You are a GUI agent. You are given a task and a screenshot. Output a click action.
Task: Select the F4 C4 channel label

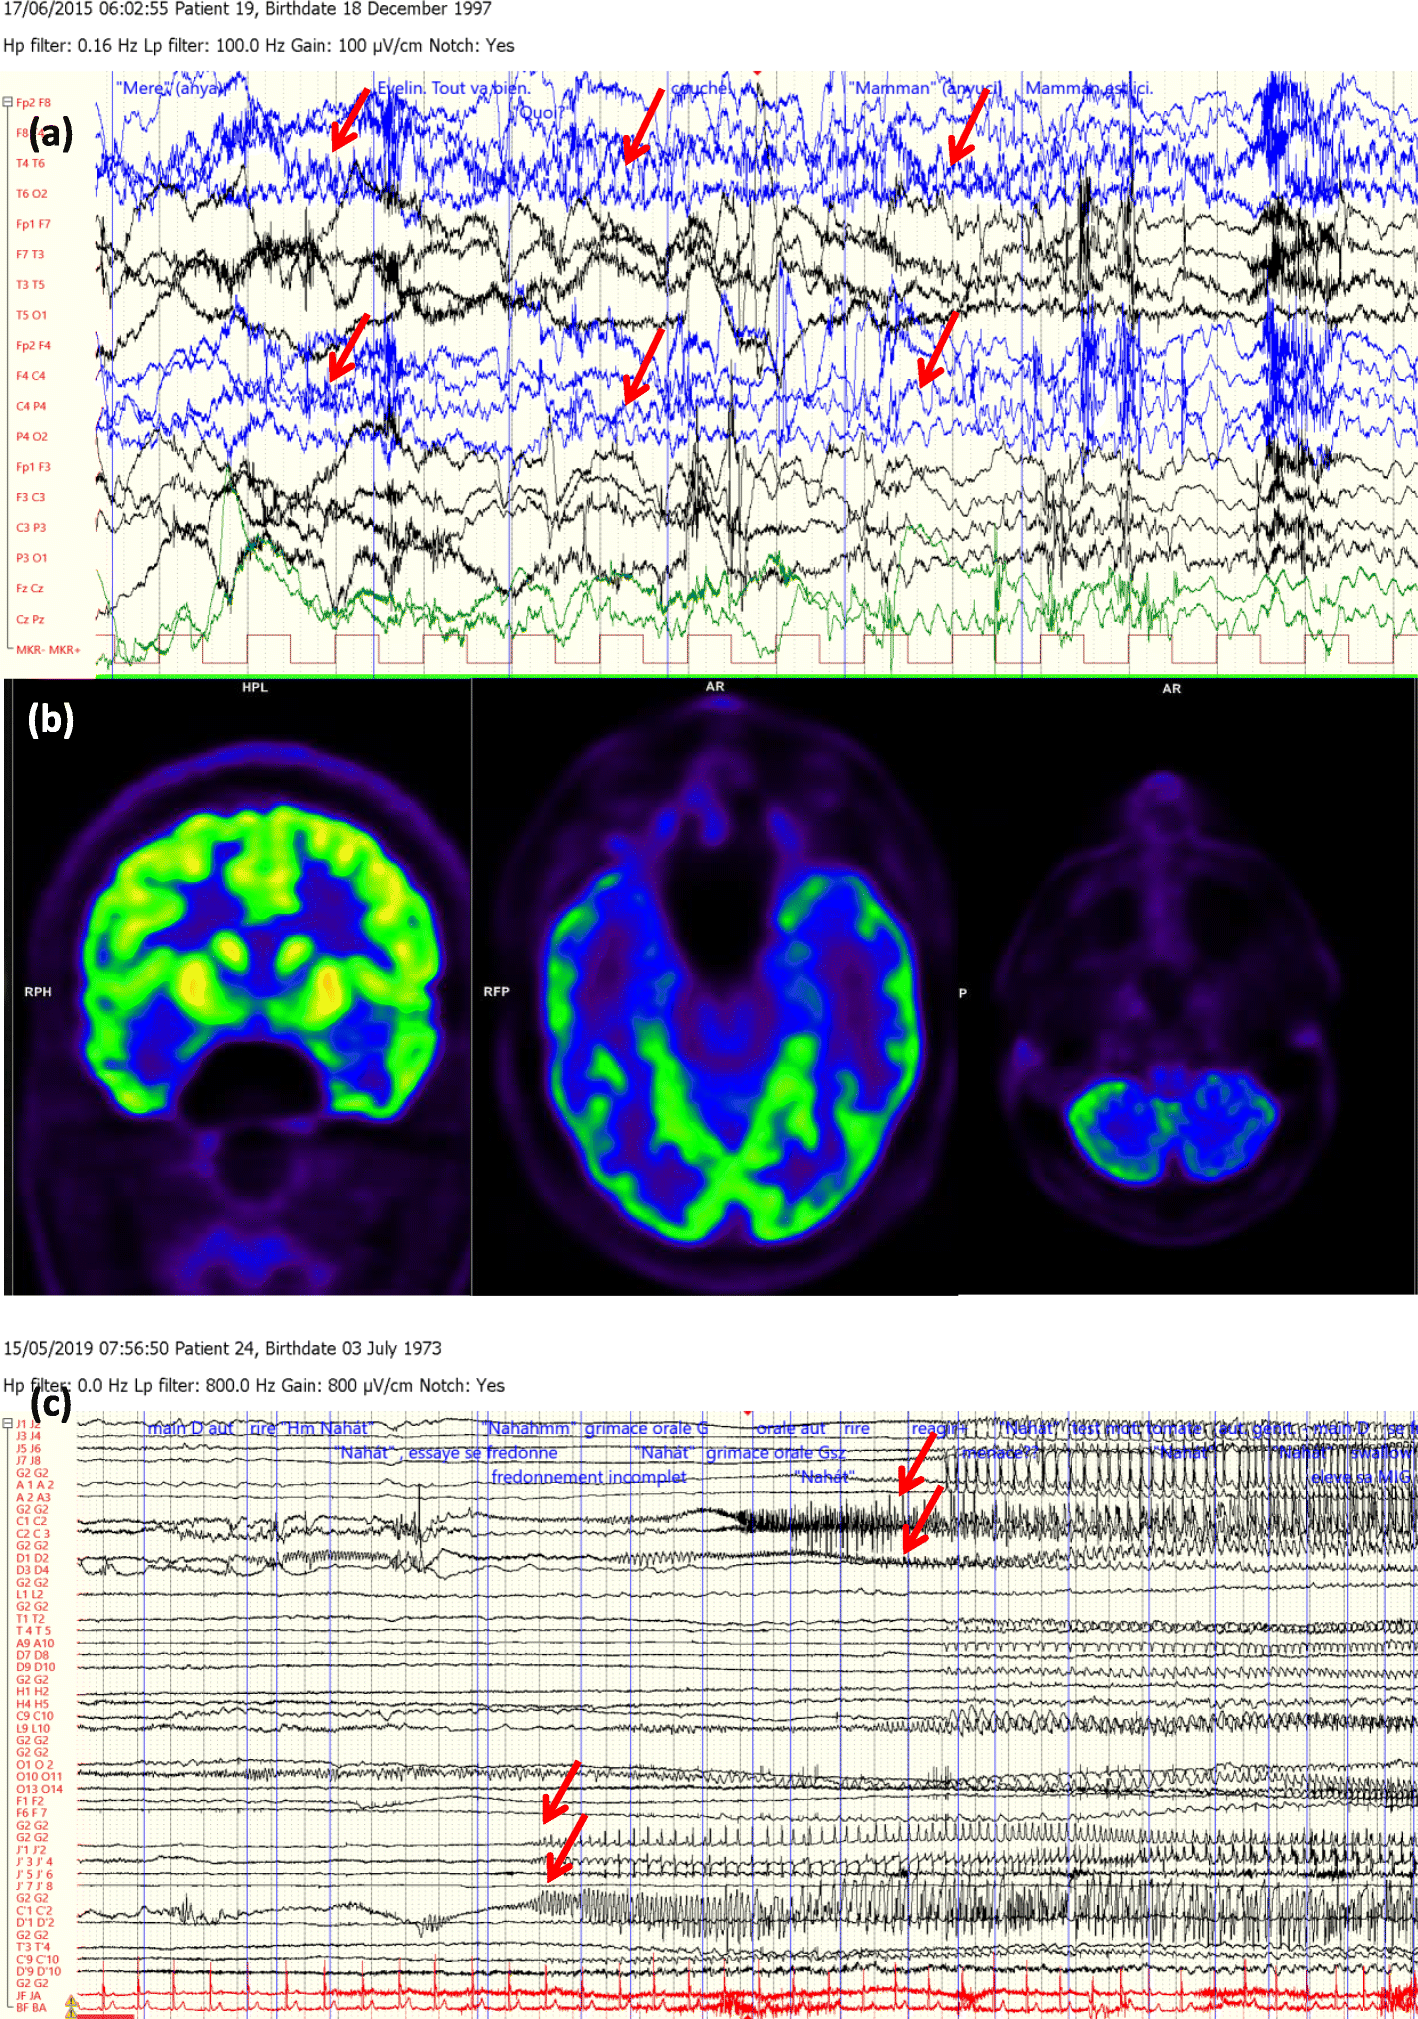click(30, 376)
